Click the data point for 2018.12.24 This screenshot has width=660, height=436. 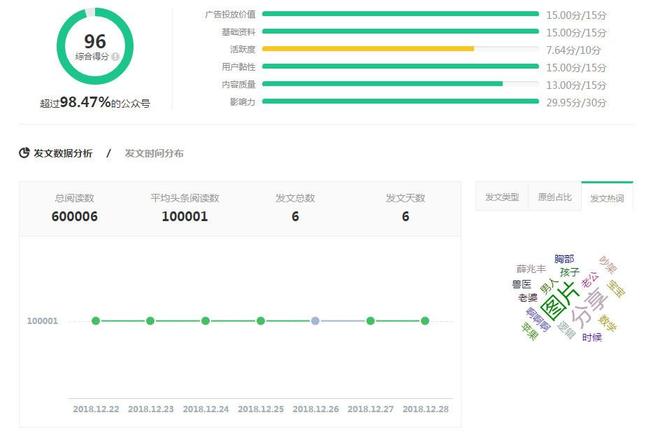pyautogui.click(x=205, y=321)
